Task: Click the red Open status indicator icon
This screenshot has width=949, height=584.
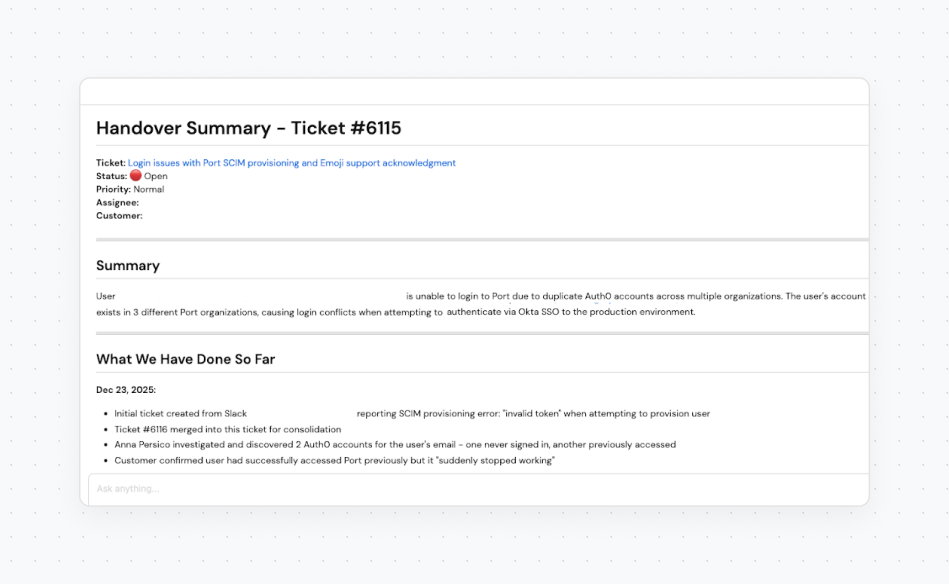Action: pyautogui.click(x=136, y=176)
